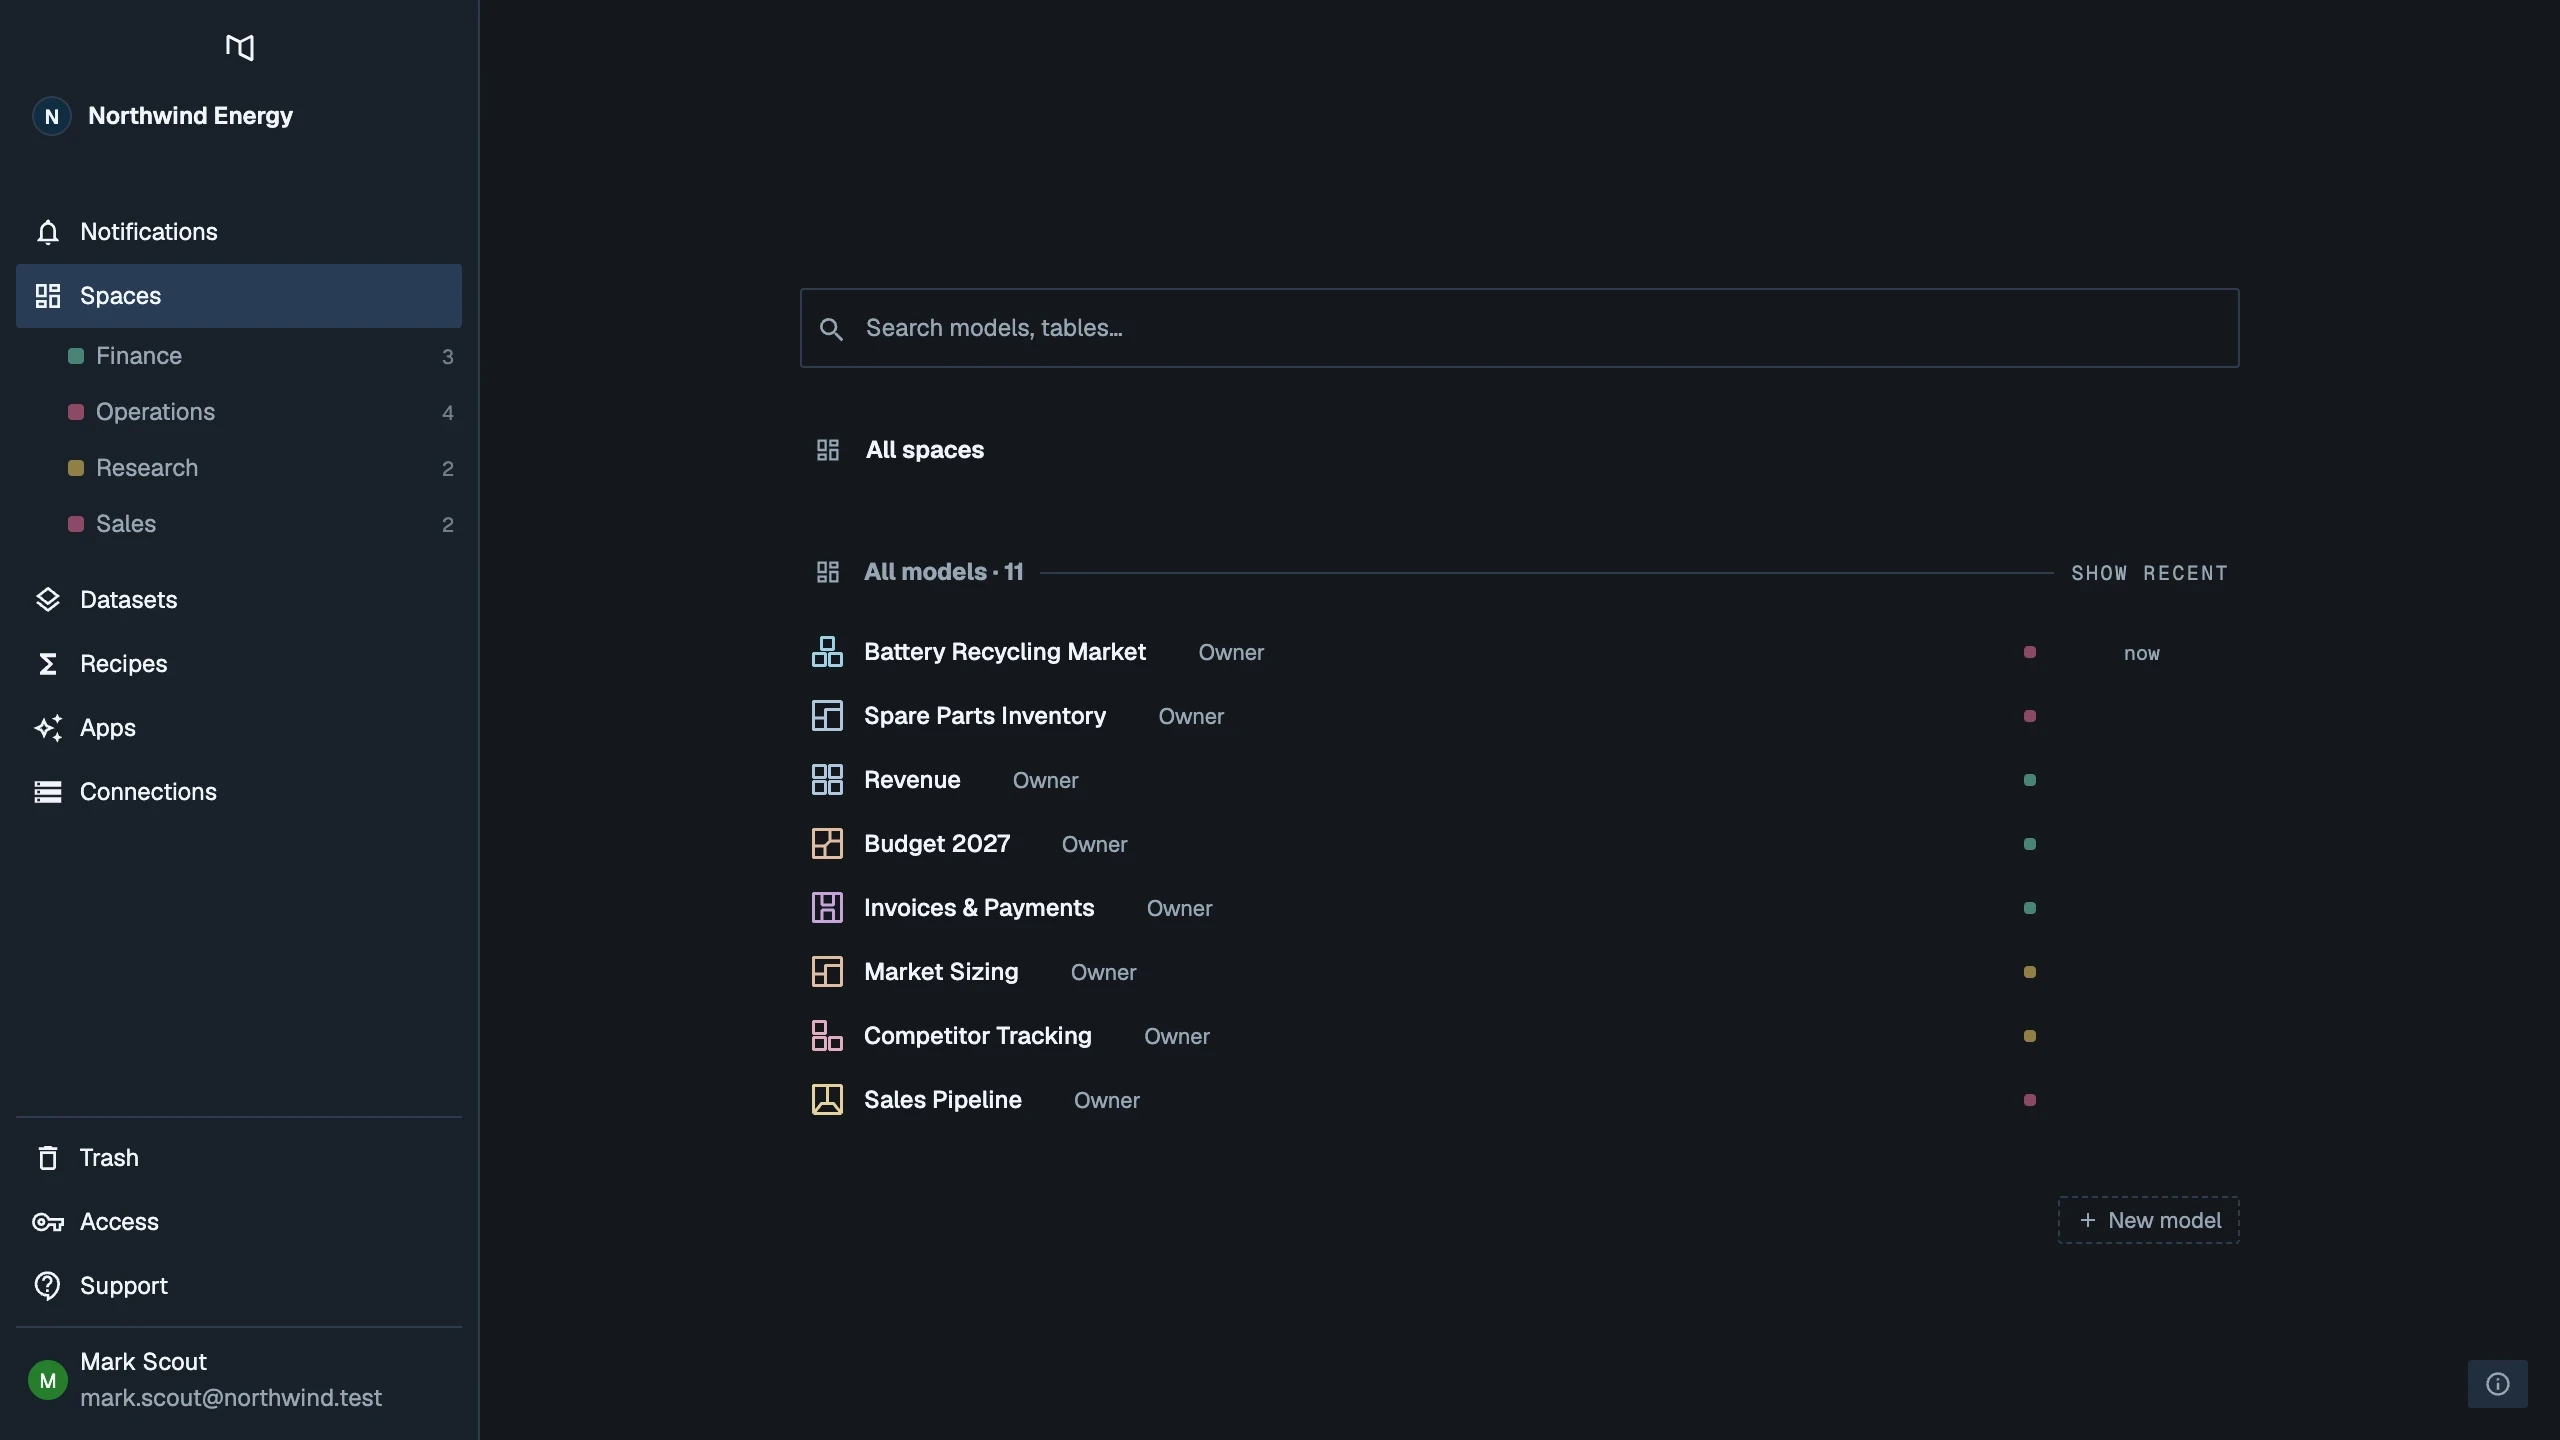Viewport: 2560px width, 1440px height.
Task: Click the info icon at bottom right
Action: (2497, 1384)
